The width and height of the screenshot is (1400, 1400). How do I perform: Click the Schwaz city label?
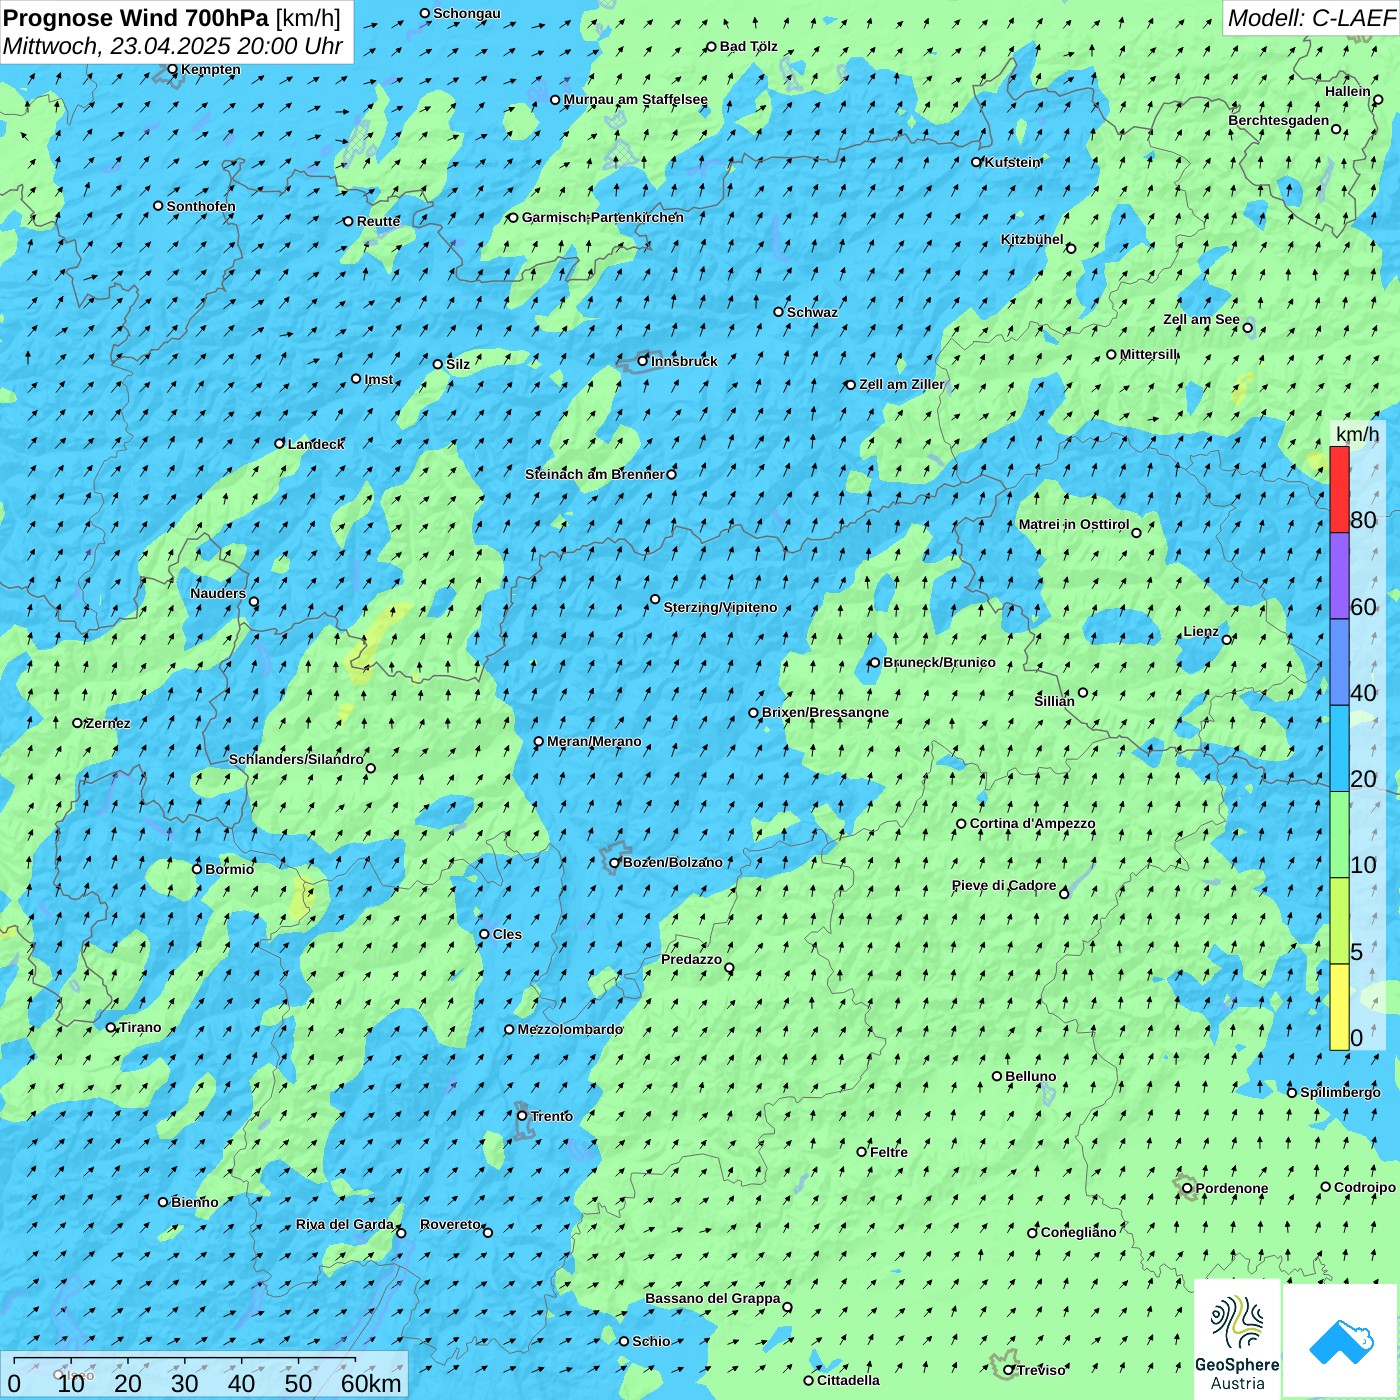click(x=812, y=312)
